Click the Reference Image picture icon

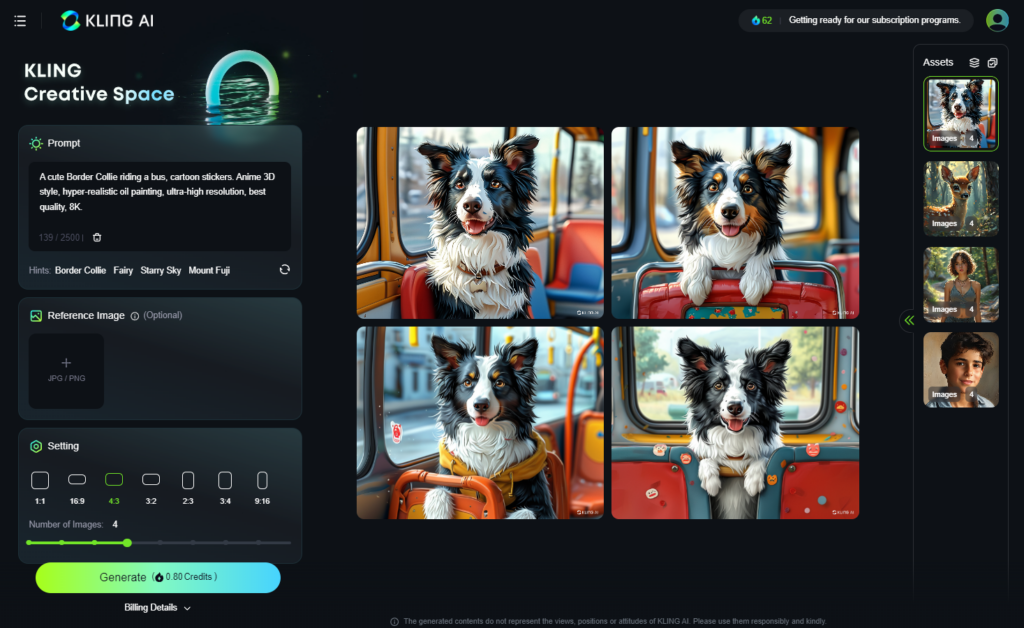(x=36, y=316)
